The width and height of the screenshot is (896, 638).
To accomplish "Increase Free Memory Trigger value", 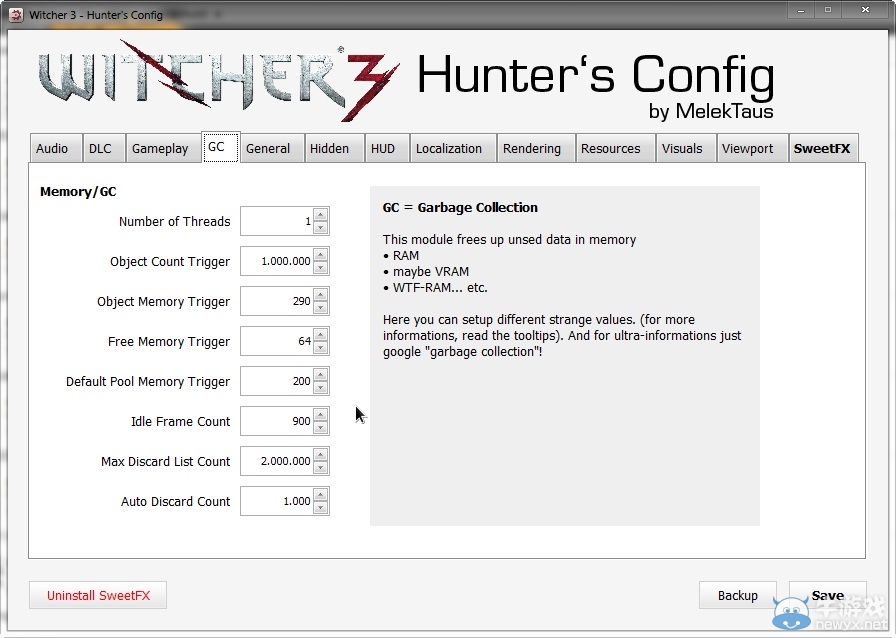I will tap(321, 335).
